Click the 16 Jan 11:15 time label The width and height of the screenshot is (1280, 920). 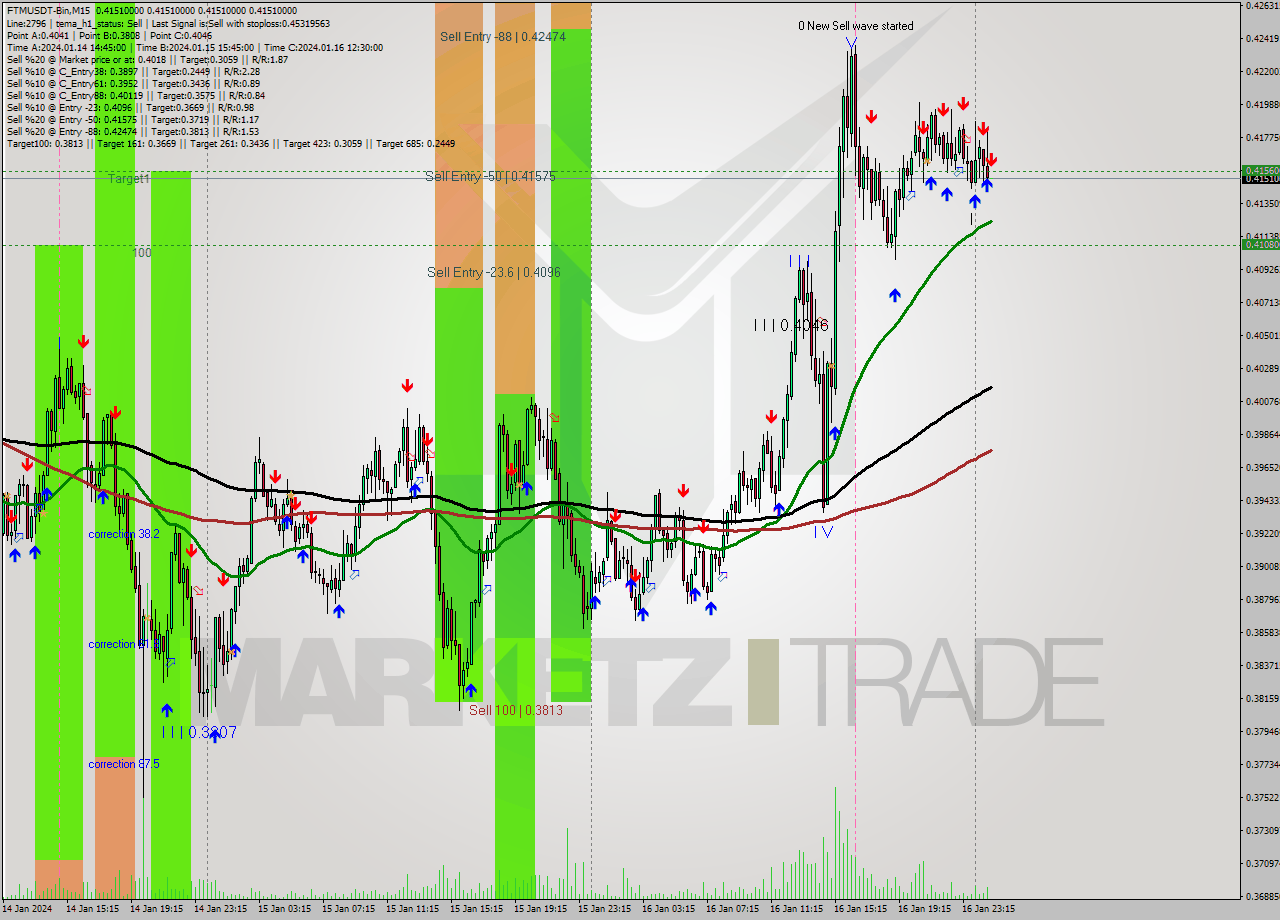pyautogui.click(x=796, y=909)
